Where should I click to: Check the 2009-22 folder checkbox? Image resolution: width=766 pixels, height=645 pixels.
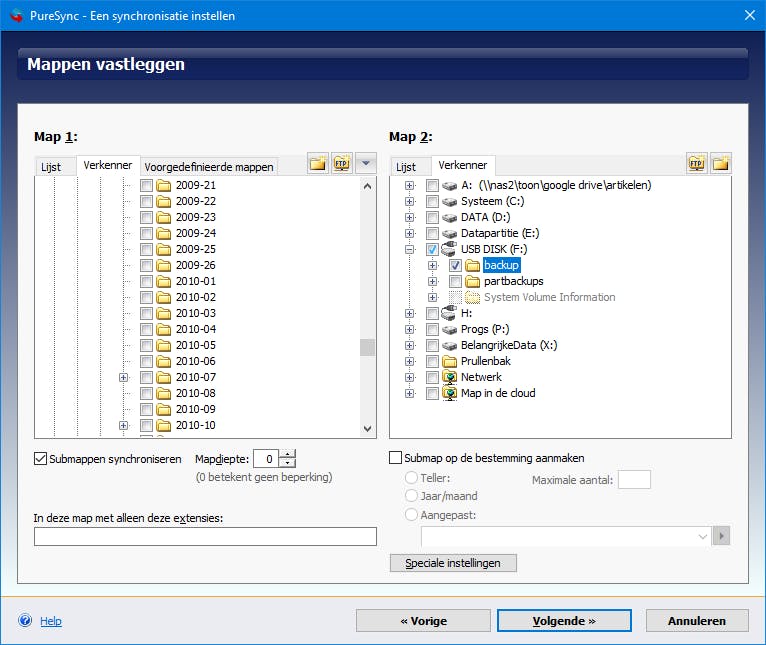pyautogui.click(x=146, y=201)
